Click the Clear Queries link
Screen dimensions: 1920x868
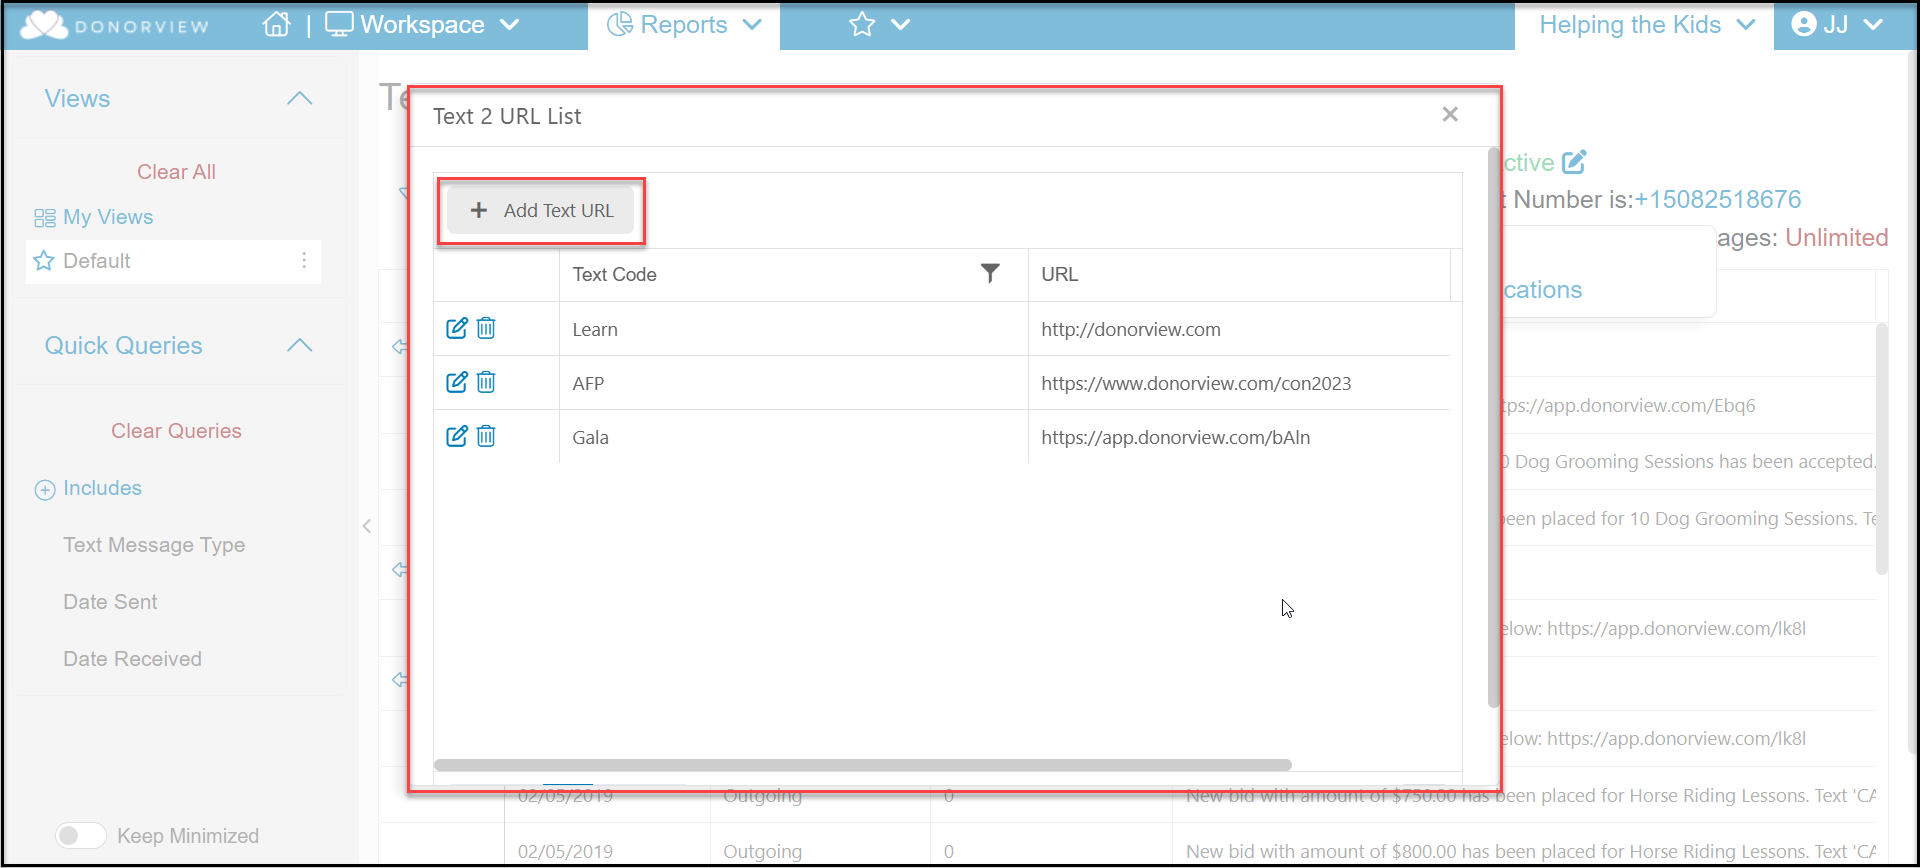[176, 431]
